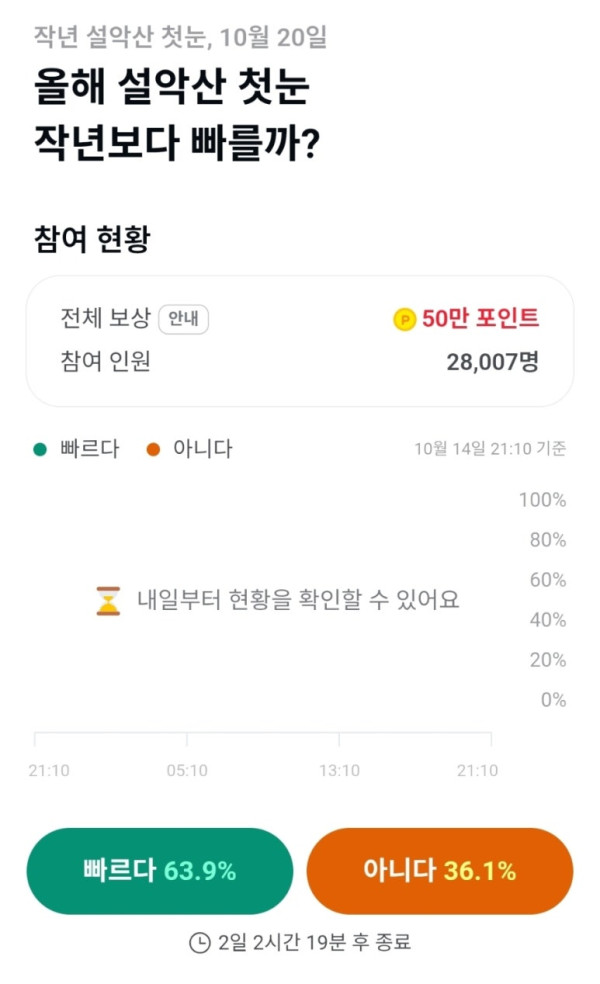The image size is (600, 984).
Task: Click the 13:10 timeline tick label
Action: pos(340,770)
